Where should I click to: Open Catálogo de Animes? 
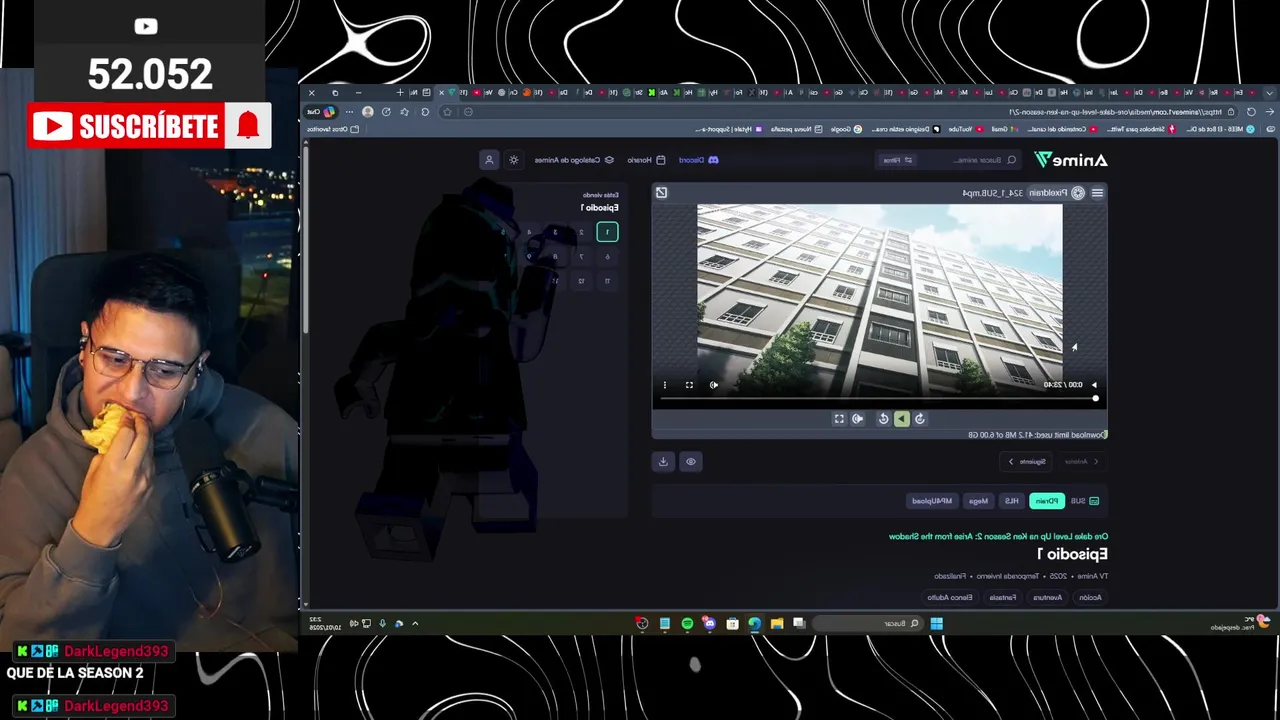pos(574,160)
